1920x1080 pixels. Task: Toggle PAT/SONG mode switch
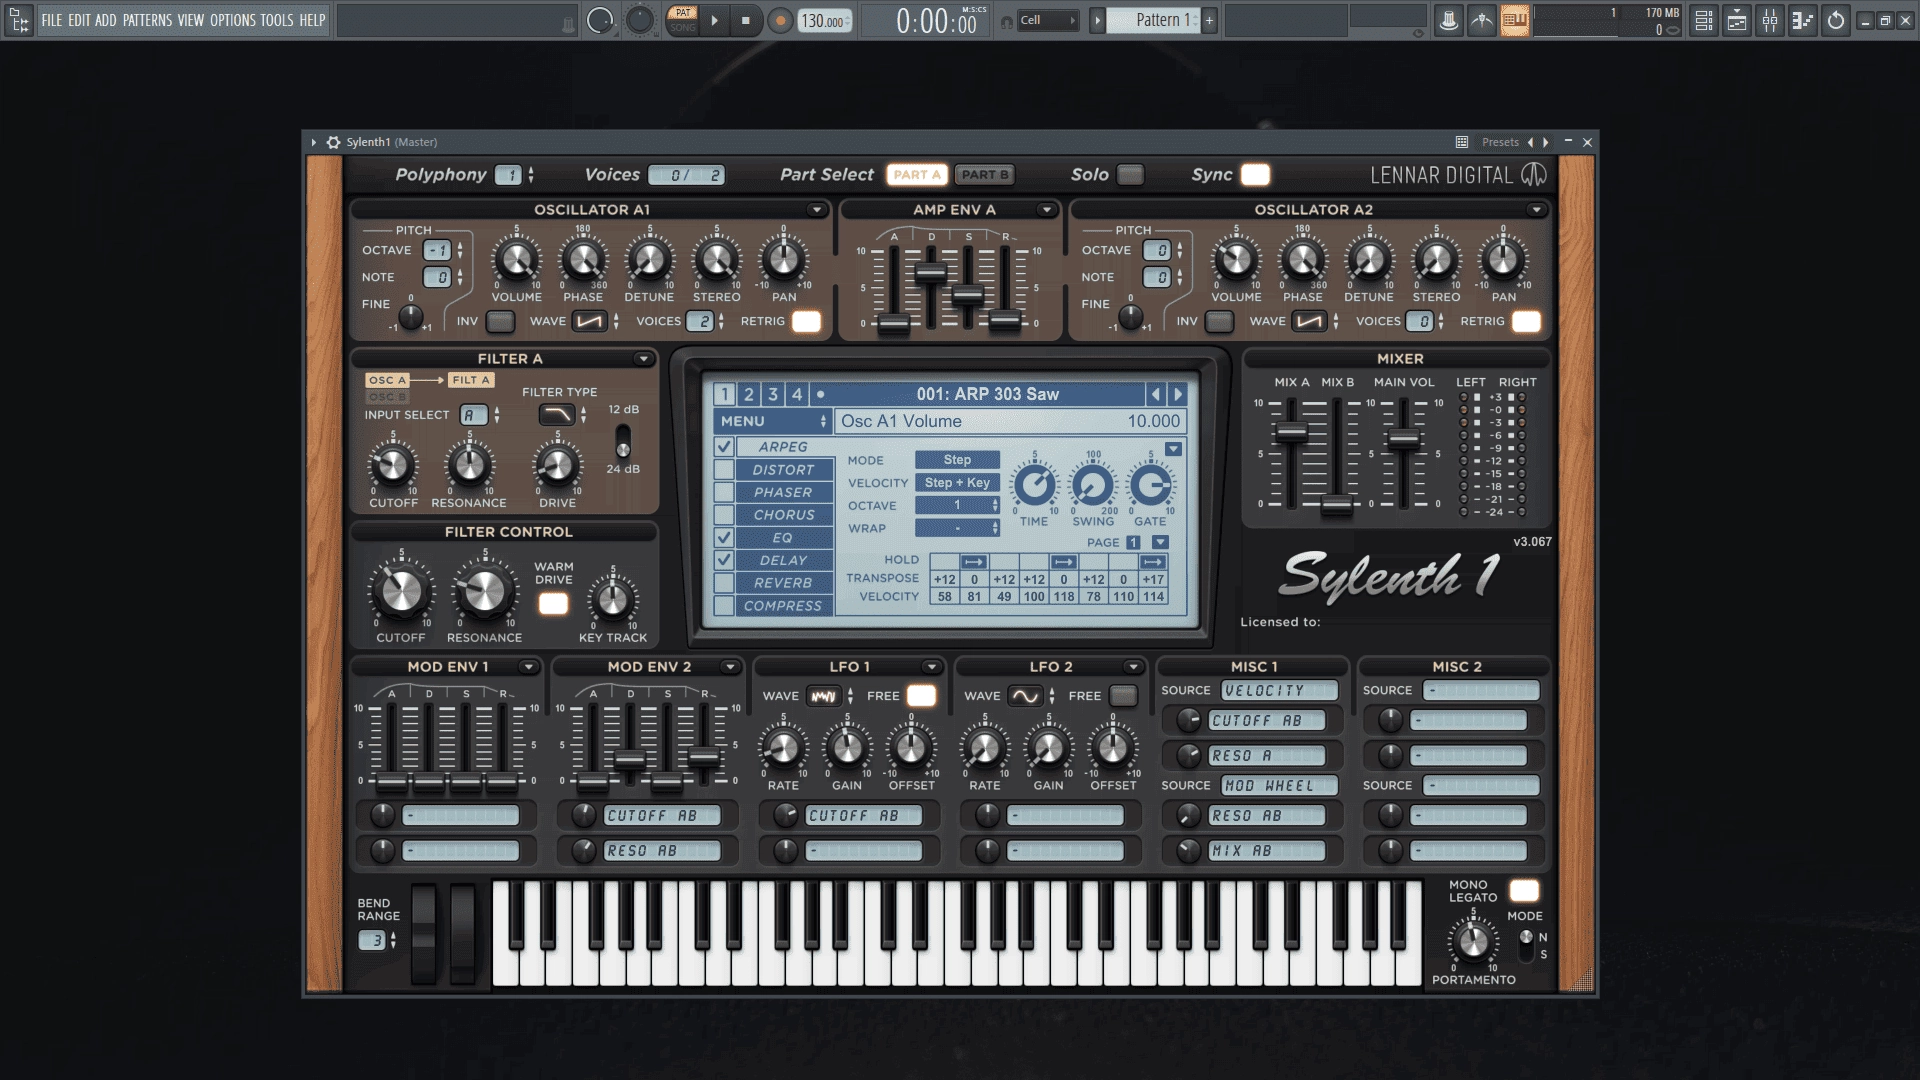click(683, 20)
